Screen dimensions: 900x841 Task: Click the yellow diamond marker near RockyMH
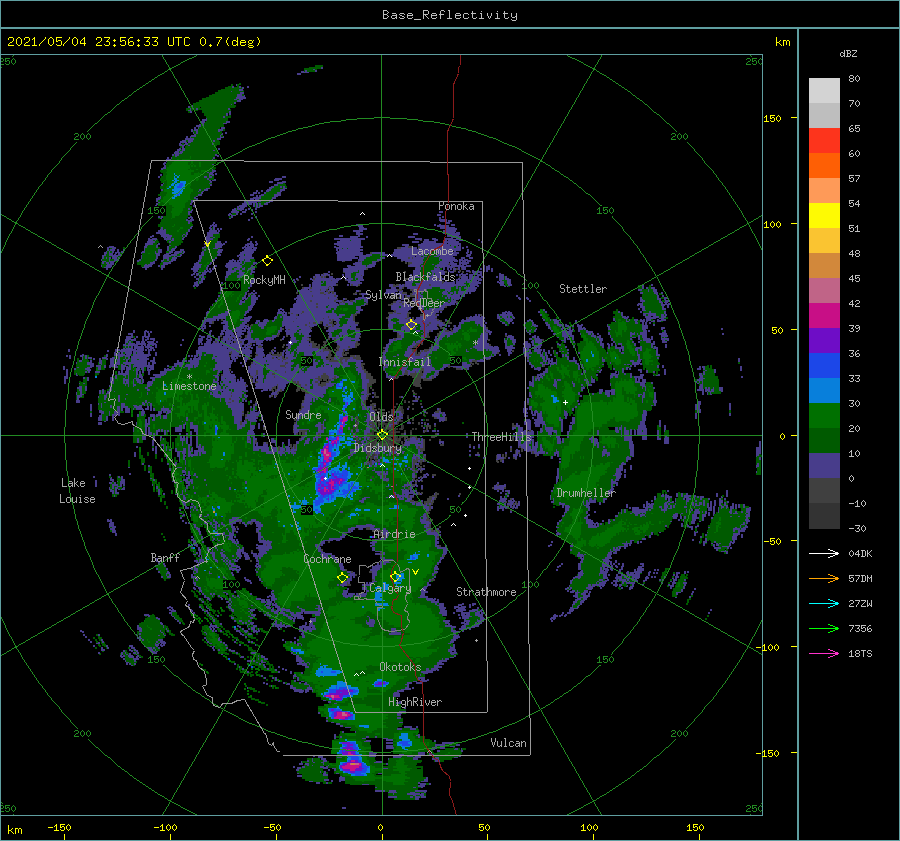pos(267,261)
